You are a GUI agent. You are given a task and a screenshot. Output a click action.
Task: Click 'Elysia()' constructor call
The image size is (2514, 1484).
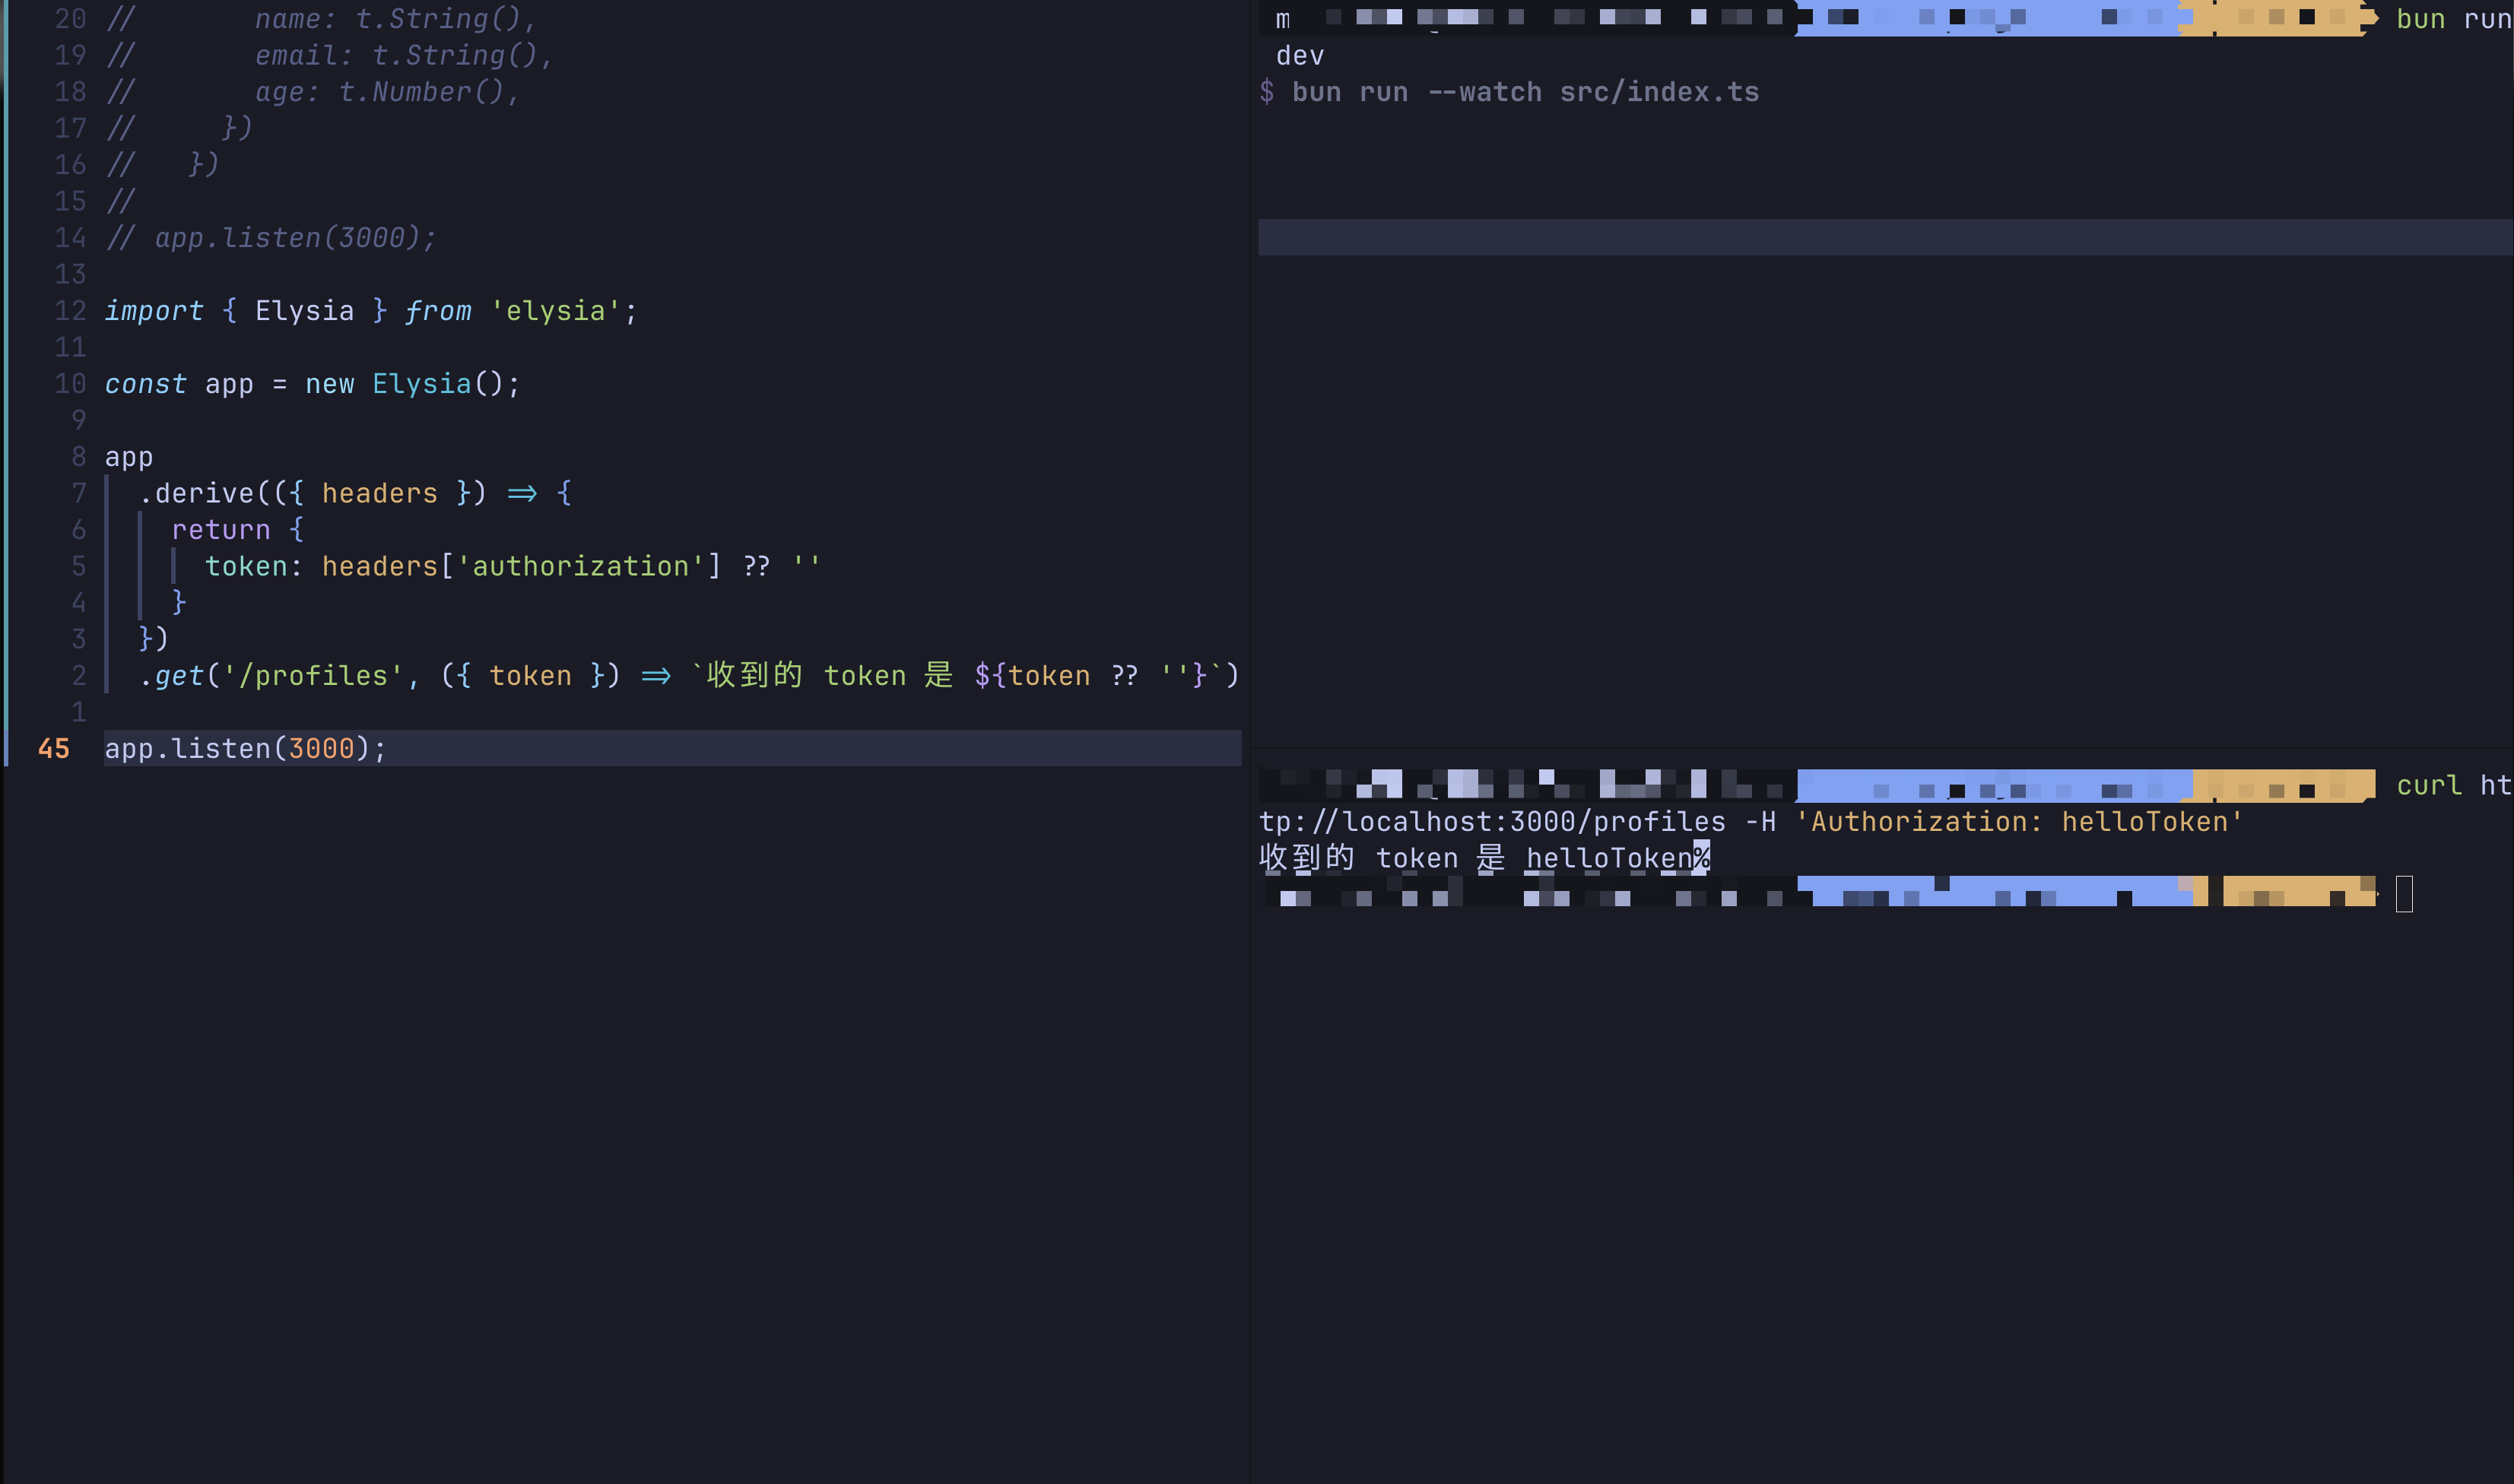click(438, 384)
